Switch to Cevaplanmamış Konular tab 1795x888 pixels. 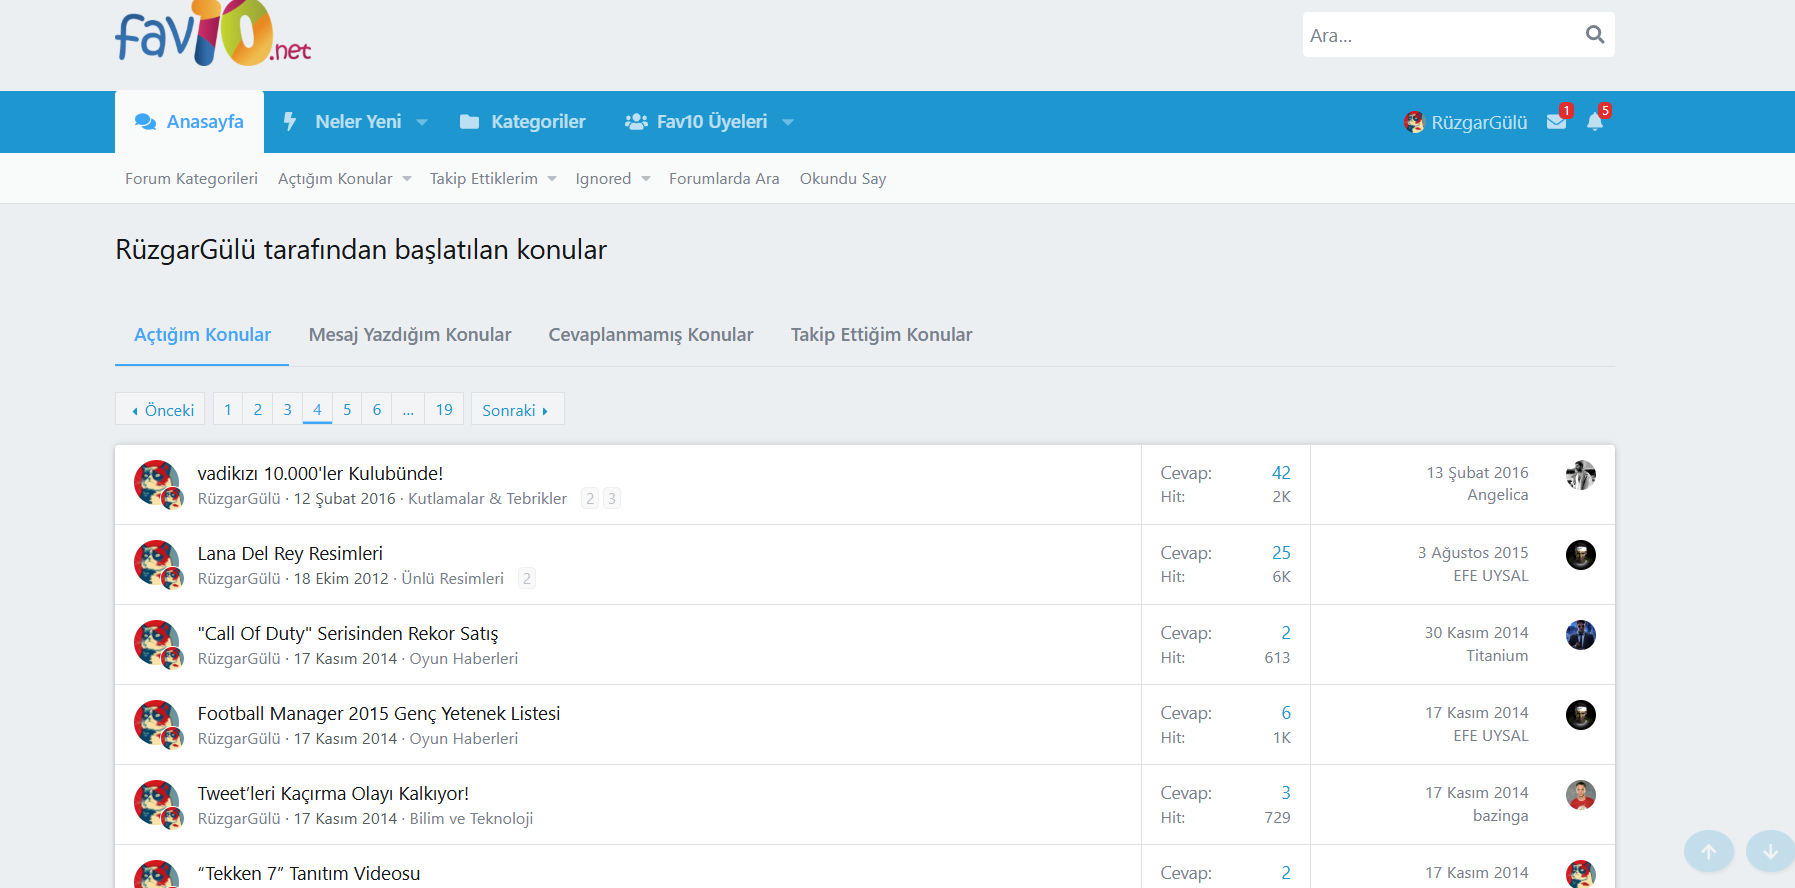[650, 335]
